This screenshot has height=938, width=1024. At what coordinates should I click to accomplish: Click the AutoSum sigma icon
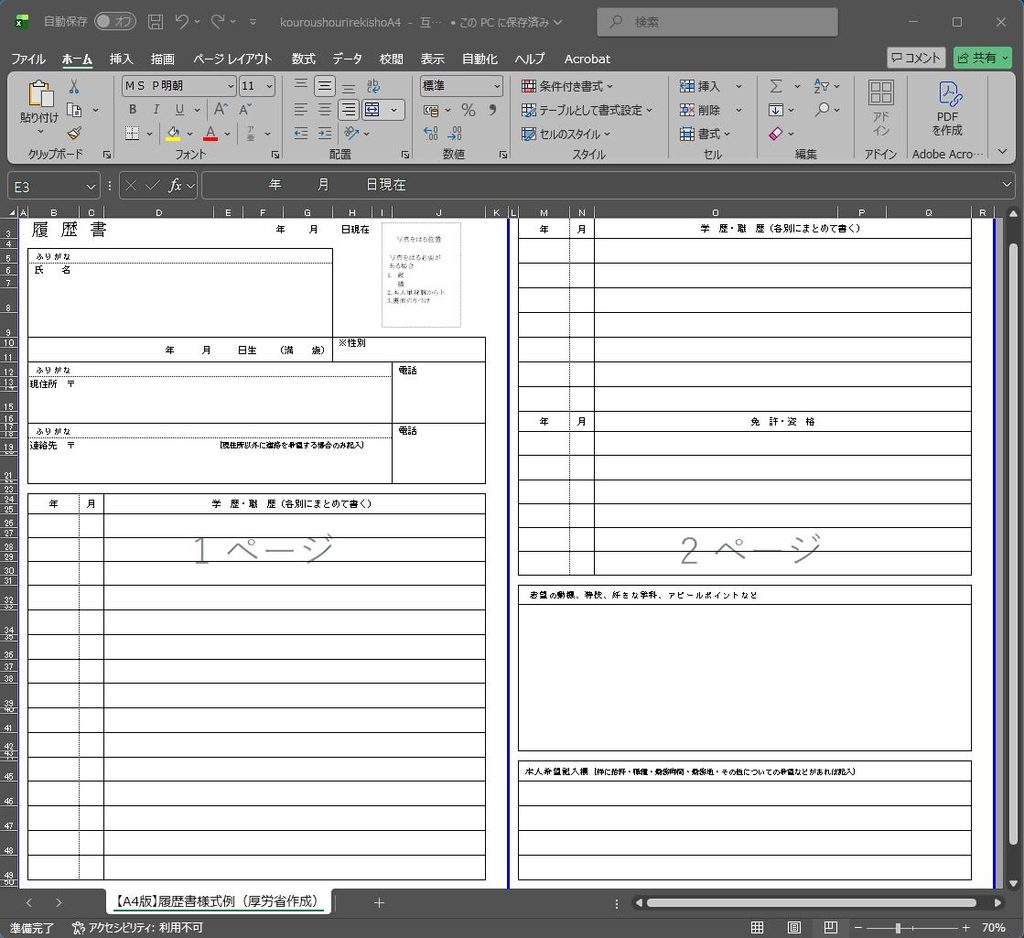775,86
